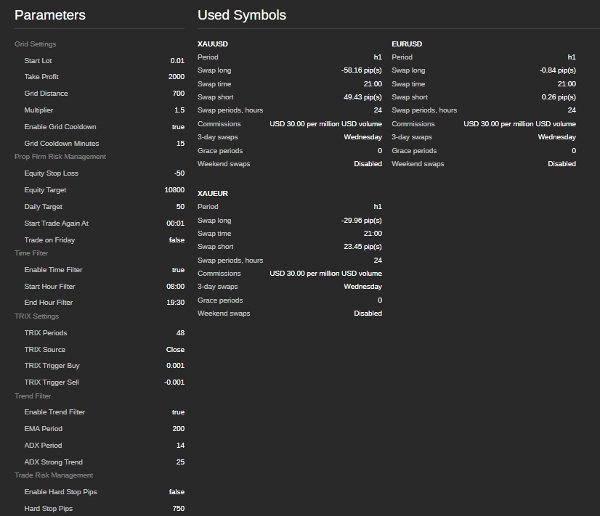Click the XAUEUR symbol title

click(x=212, y=194)
